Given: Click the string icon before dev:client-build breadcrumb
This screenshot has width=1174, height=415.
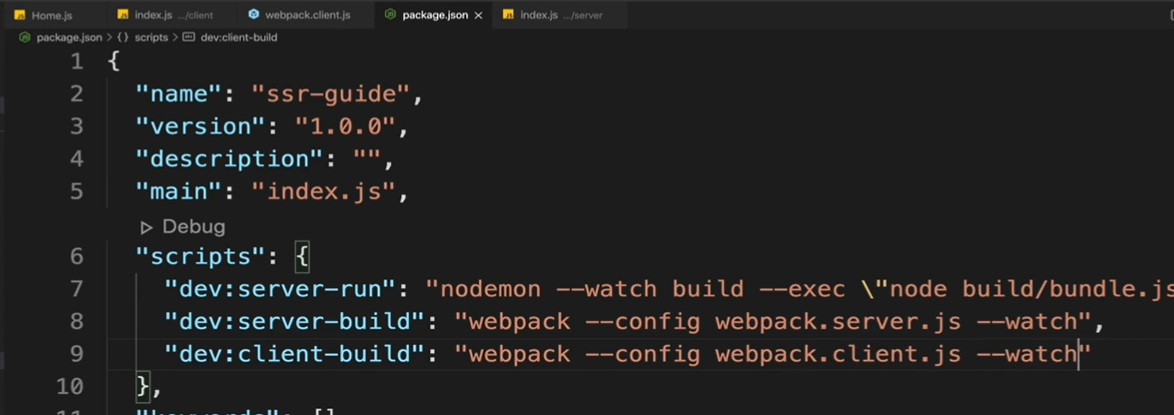Looking at the screenshot, I should 189,37.
